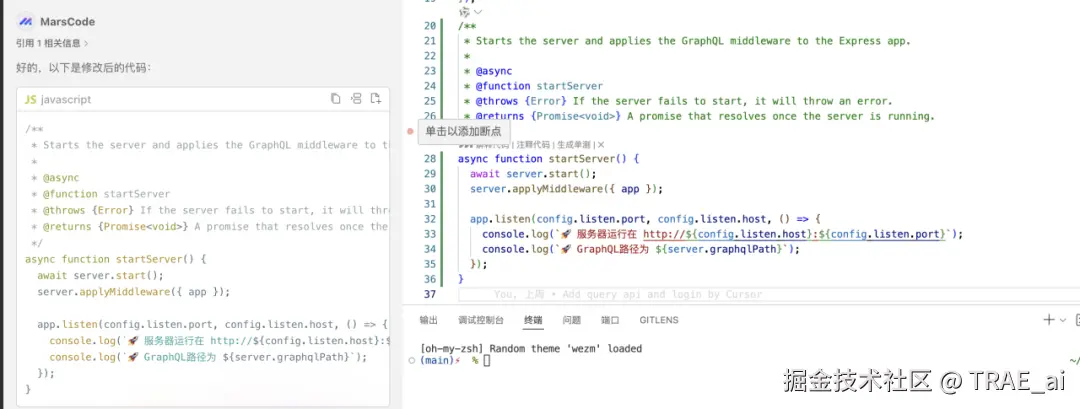
Task: Expand 引用 1 相关信息 references
Action: click(52, 43)
